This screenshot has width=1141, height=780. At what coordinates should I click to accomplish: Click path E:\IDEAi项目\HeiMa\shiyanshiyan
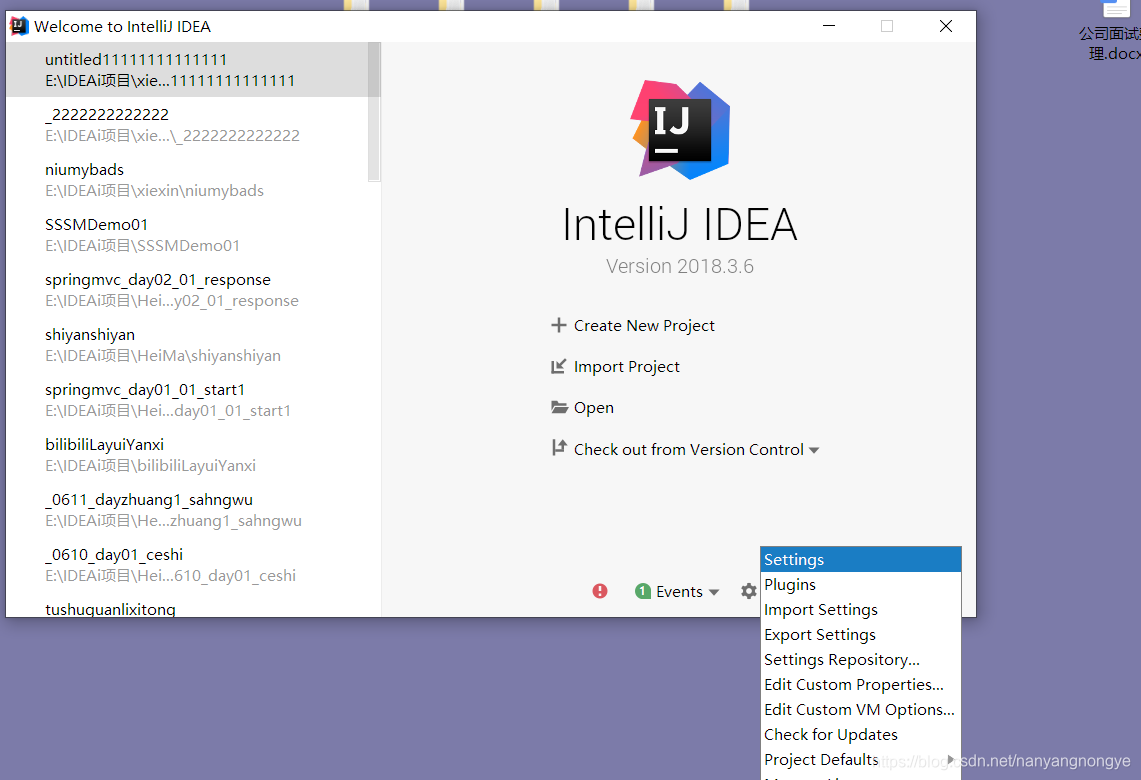click(x=162, y=356)
